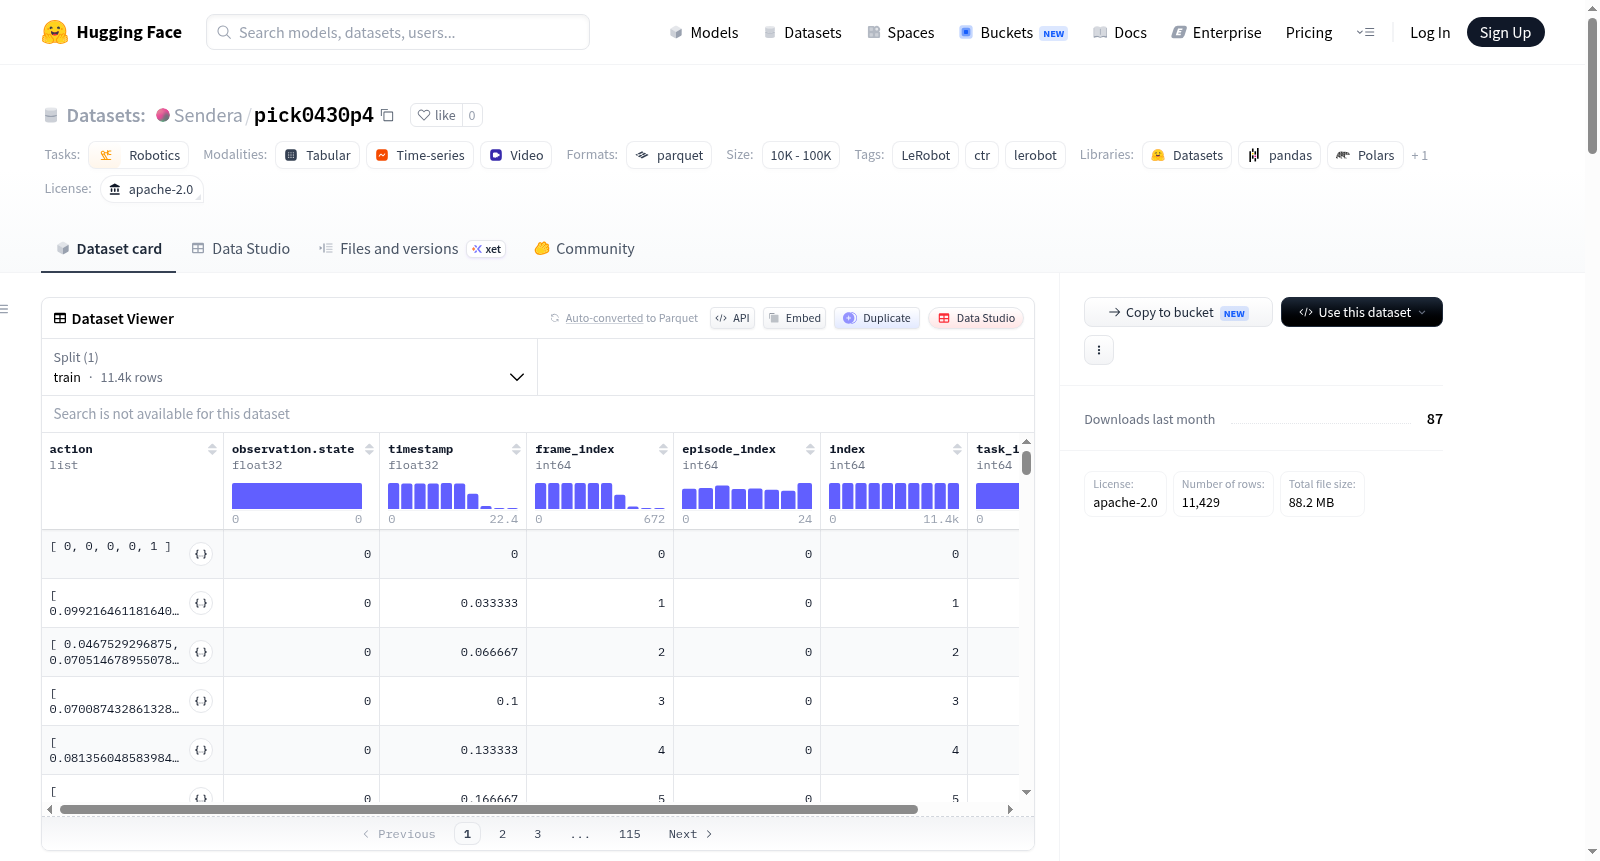Sort by the action column
The height and width of the screenshot is (861, 1600).
tap(212, 449)
